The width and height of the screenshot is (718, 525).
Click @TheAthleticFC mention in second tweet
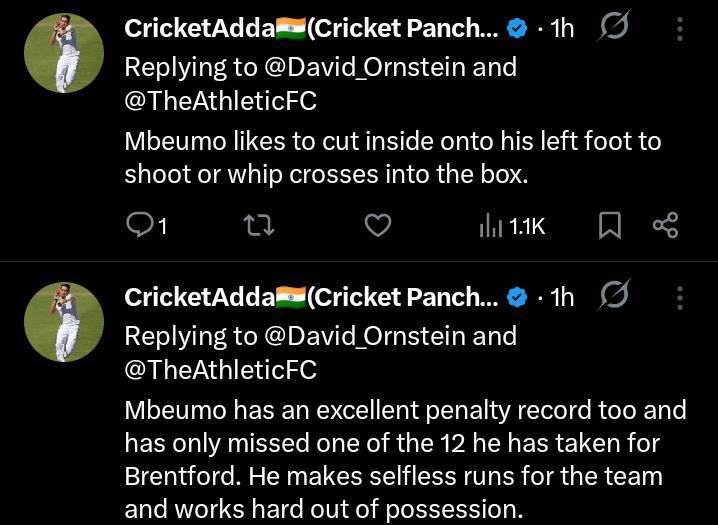pos(220,369)
